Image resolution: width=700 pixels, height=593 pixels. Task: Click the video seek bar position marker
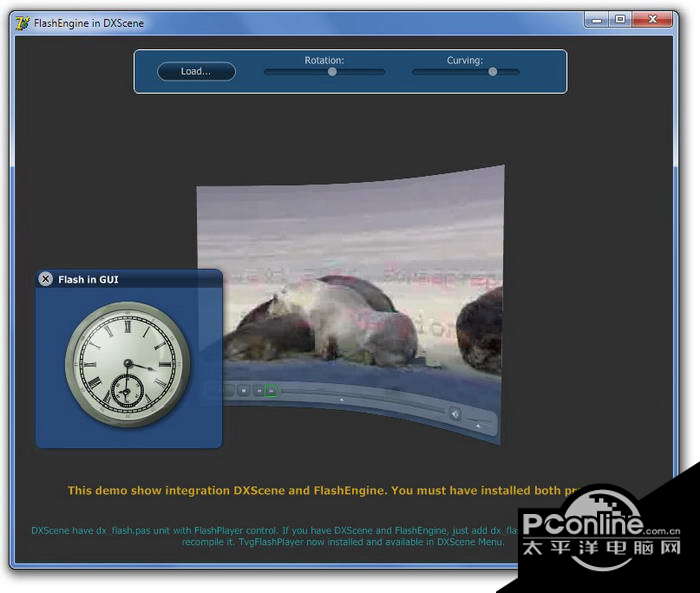point(342,400)
